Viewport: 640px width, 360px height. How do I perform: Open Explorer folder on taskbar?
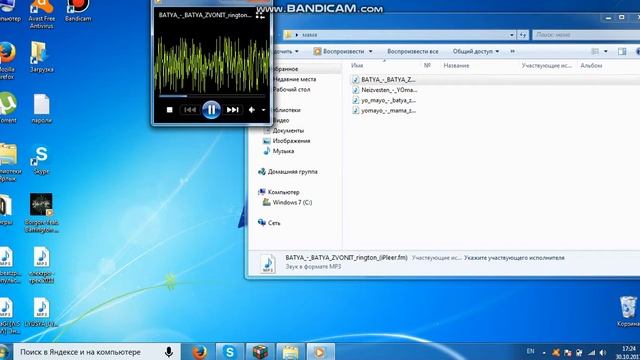290,352
